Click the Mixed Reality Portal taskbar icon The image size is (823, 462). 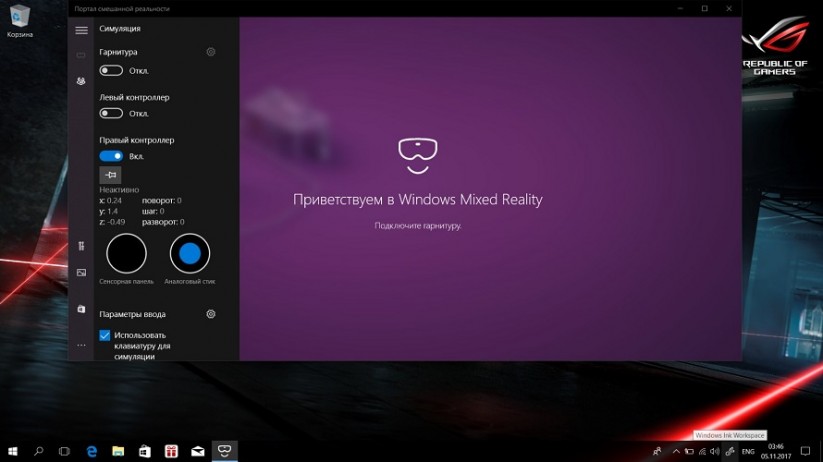click(225, 451)
